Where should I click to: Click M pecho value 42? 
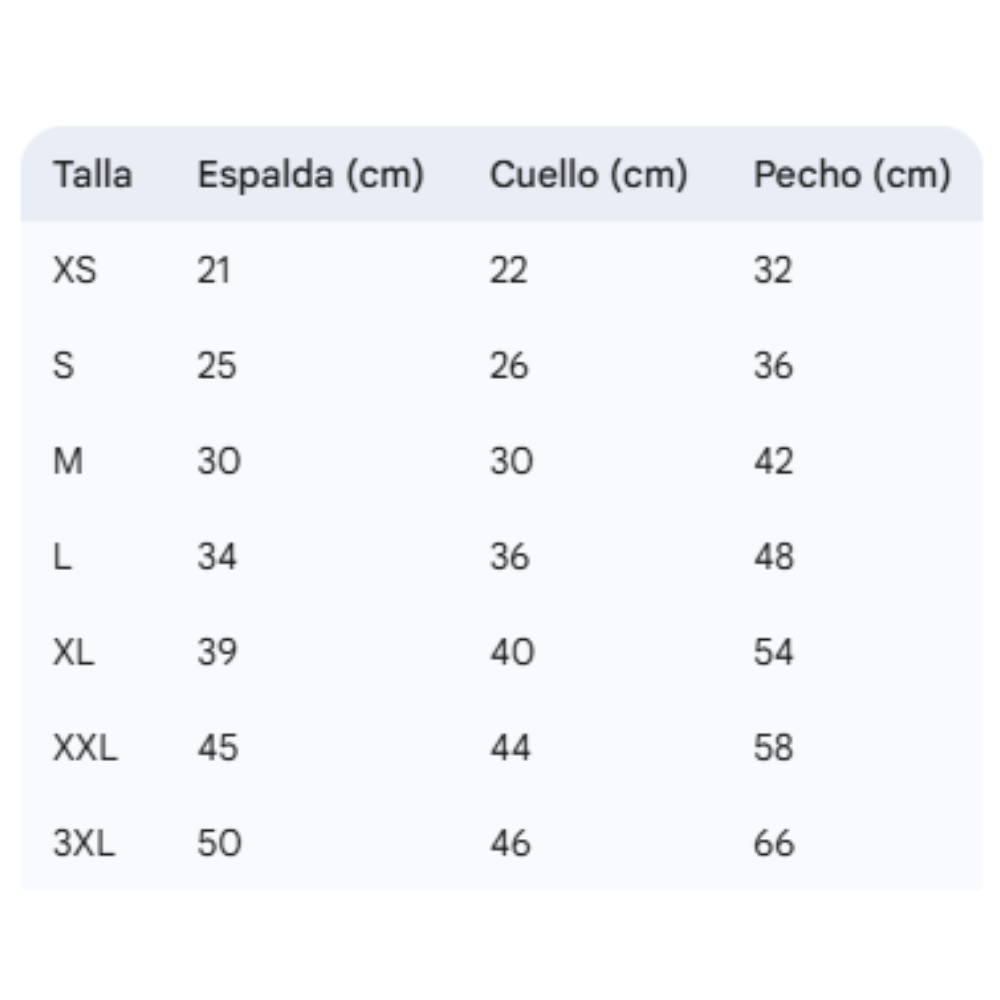coord(774,460)
